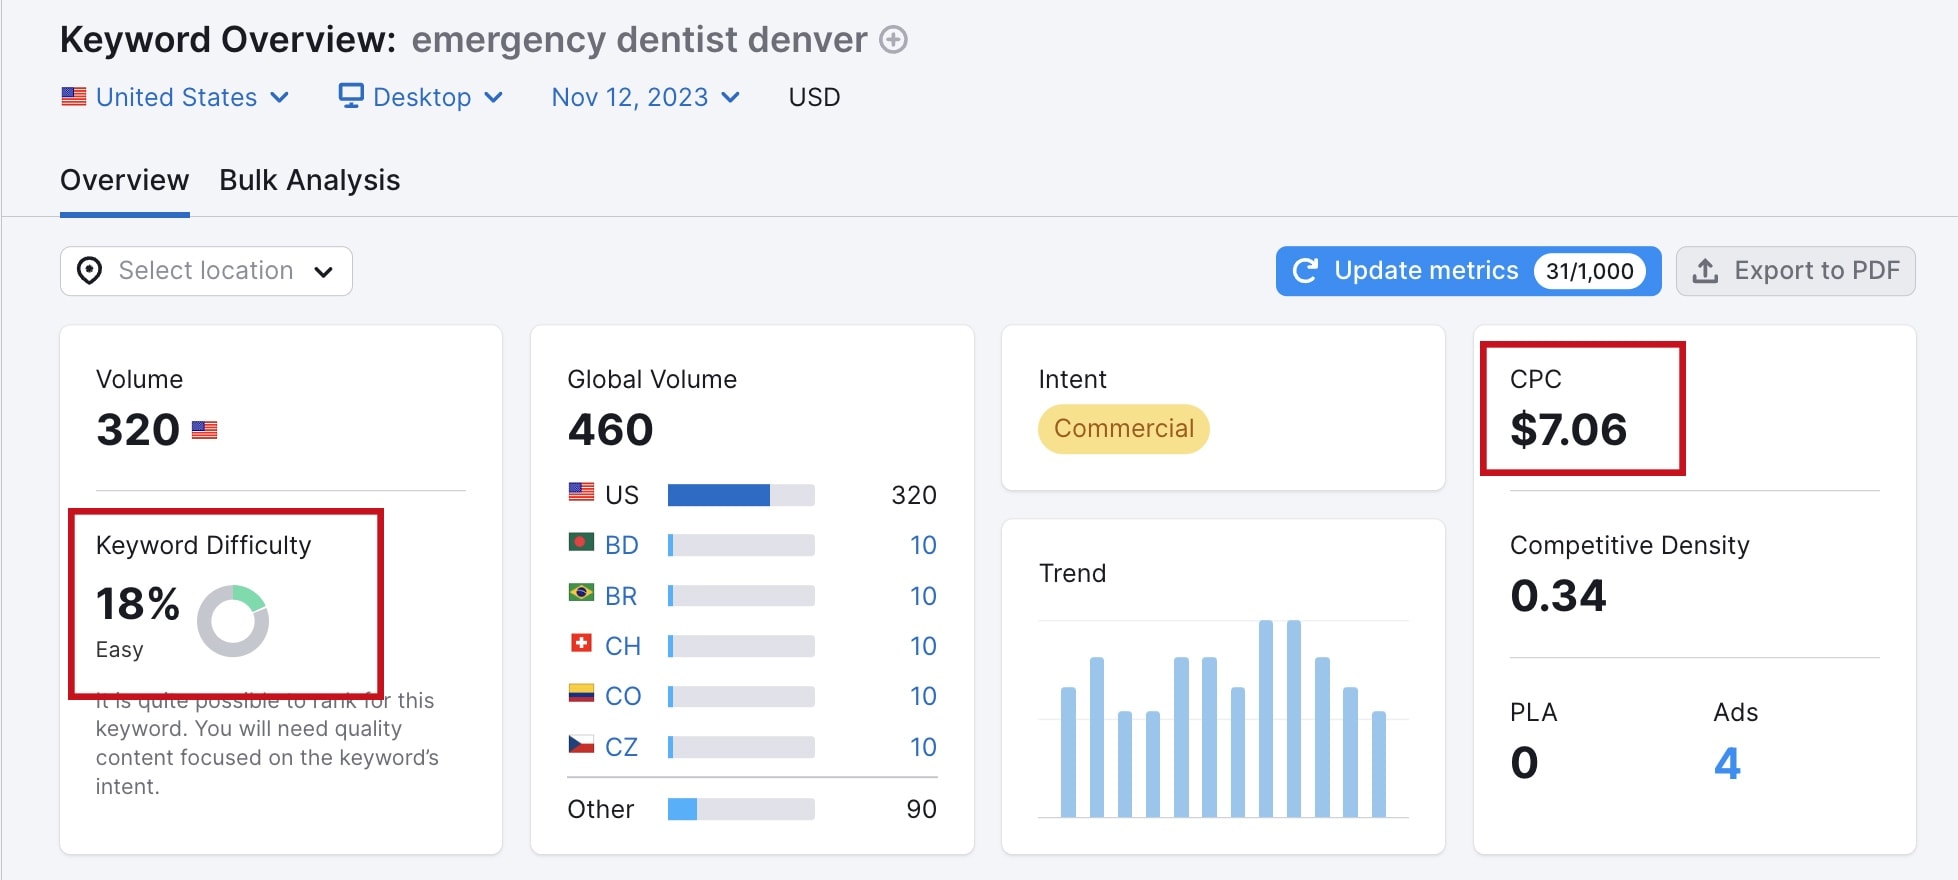Click the US flag next to United States
Viewport: 1958px width, 880px height.
click(x=73, y=95)
